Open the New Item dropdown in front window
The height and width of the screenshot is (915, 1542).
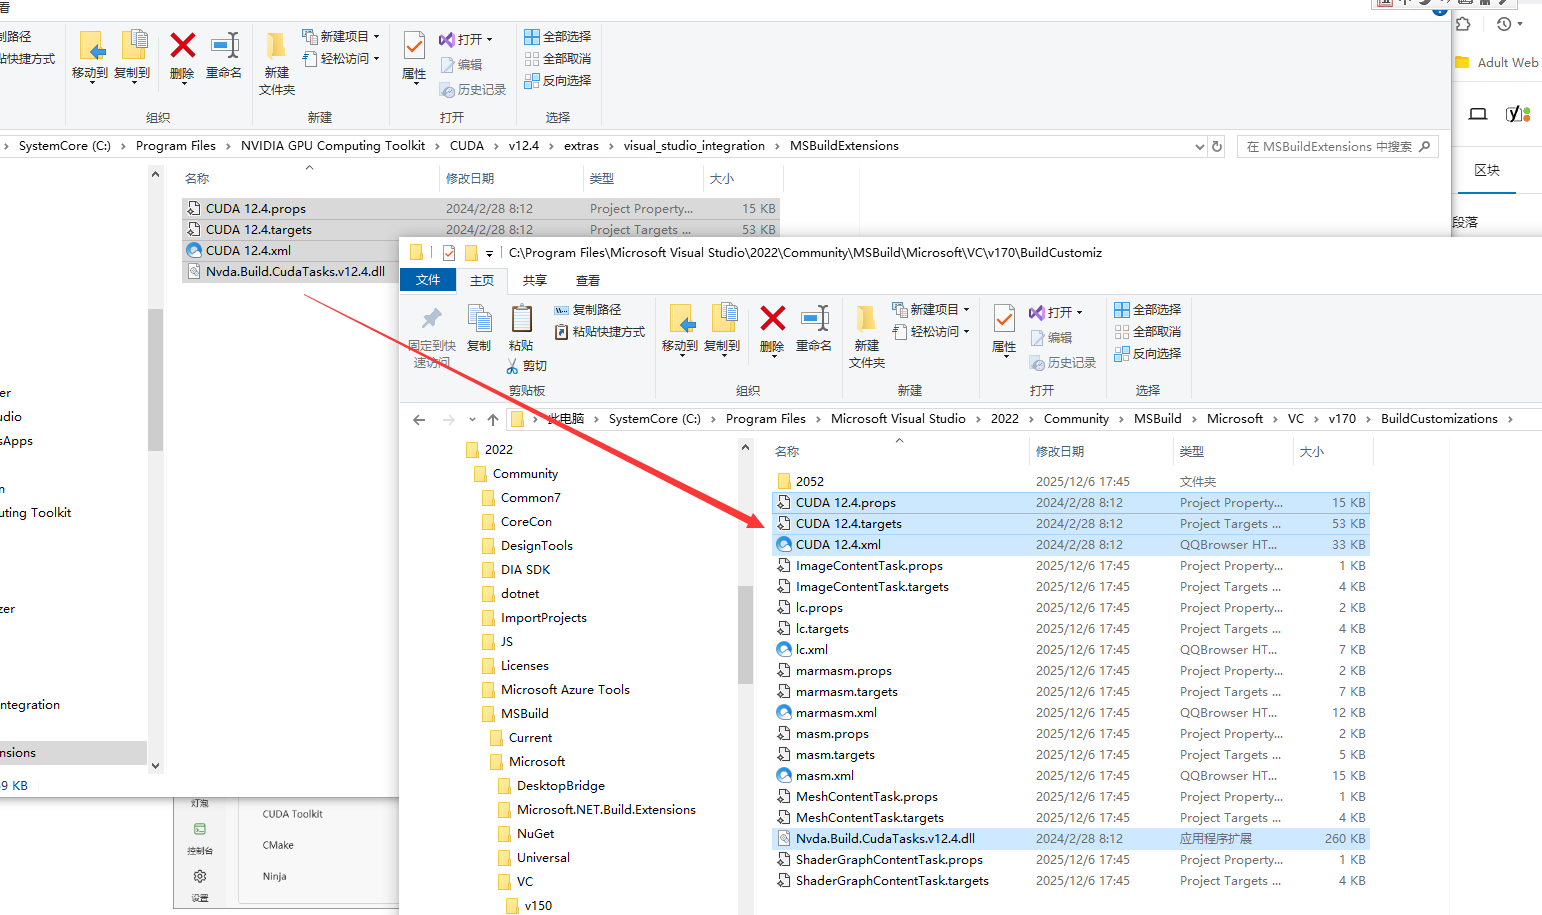click(931, 310)
